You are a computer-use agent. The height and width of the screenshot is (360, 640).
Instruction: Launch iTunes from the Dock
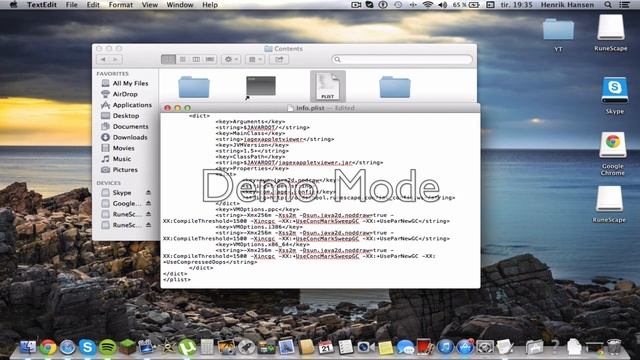[x=445, y=347]
